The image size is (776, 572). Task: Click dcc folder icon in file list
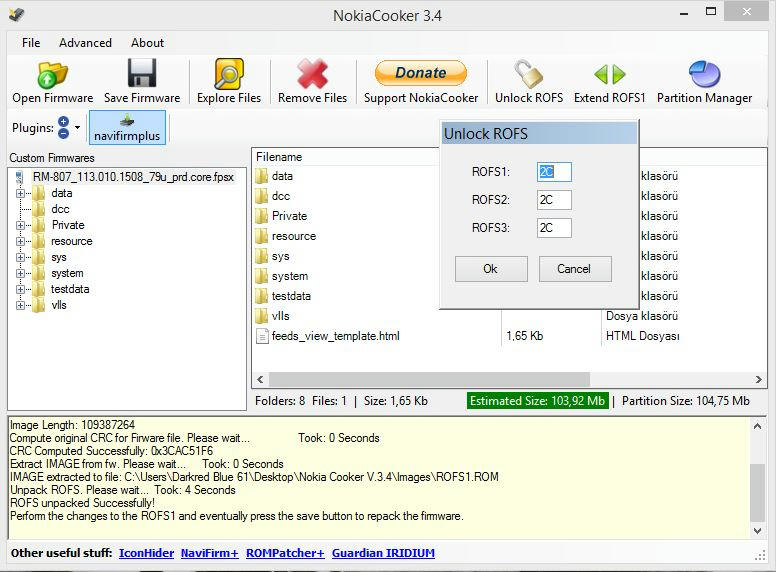[x=261, y=196]
